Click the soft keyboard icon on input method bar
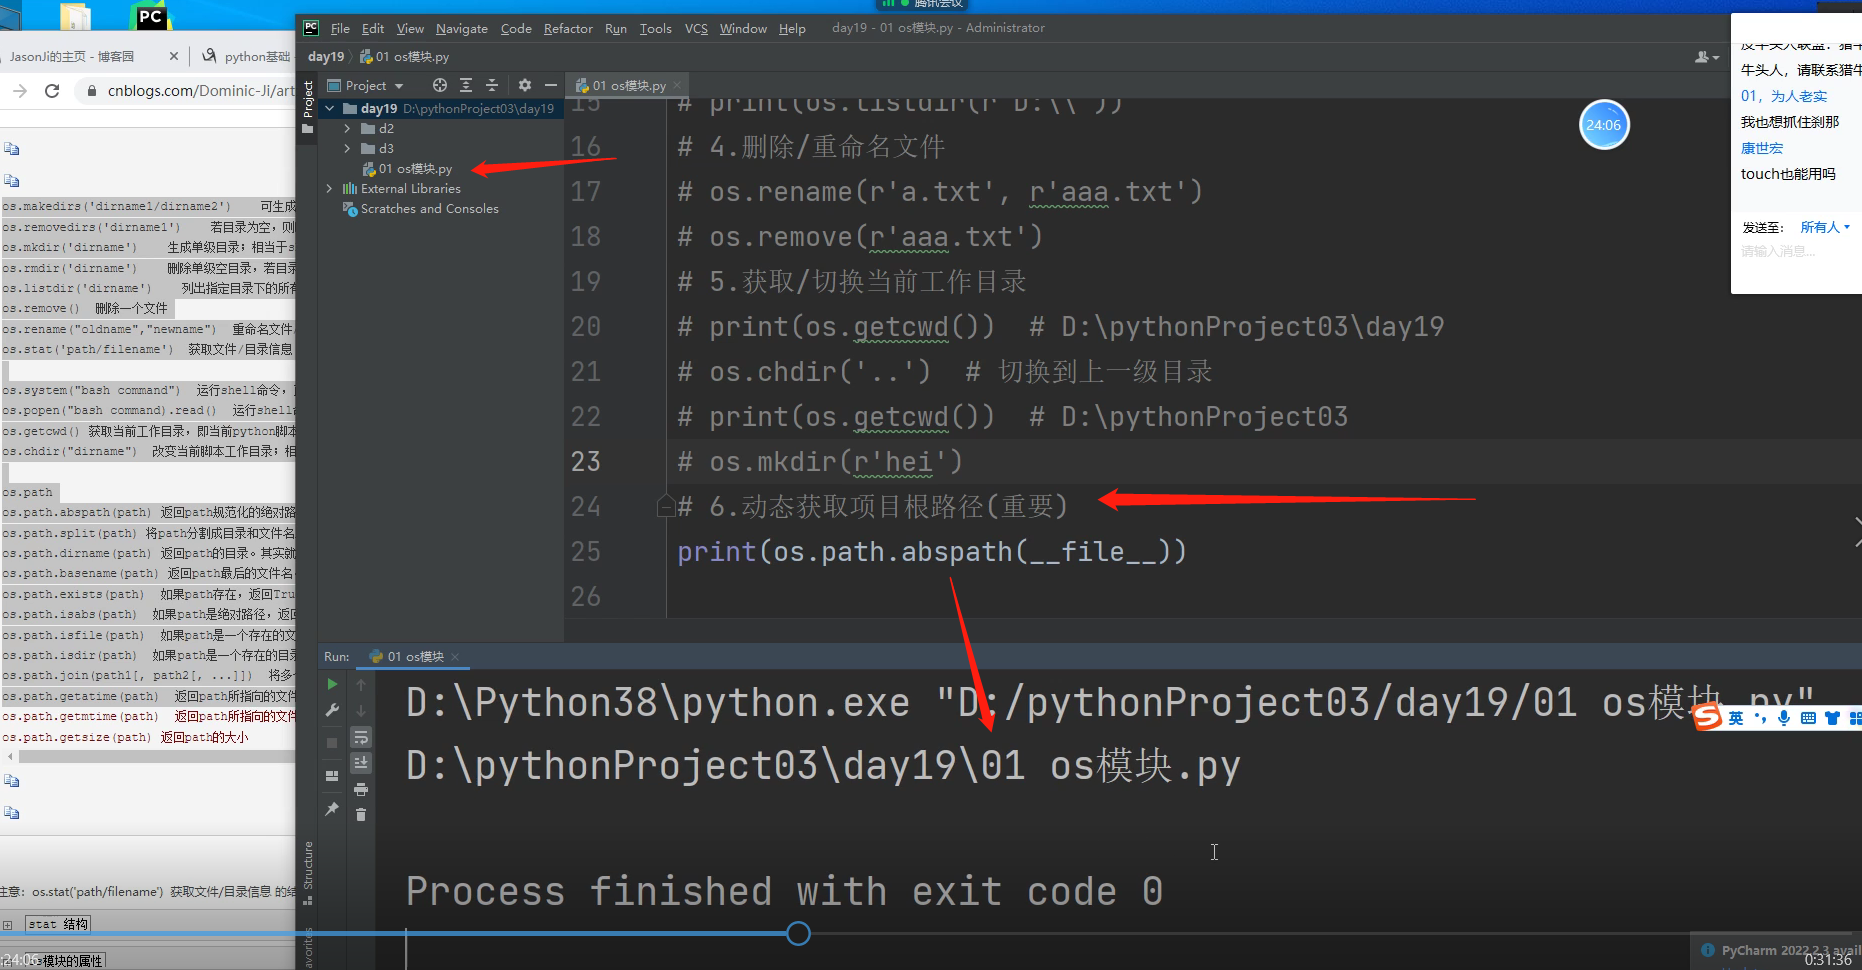1862x970 pixels. point(1808,718)
